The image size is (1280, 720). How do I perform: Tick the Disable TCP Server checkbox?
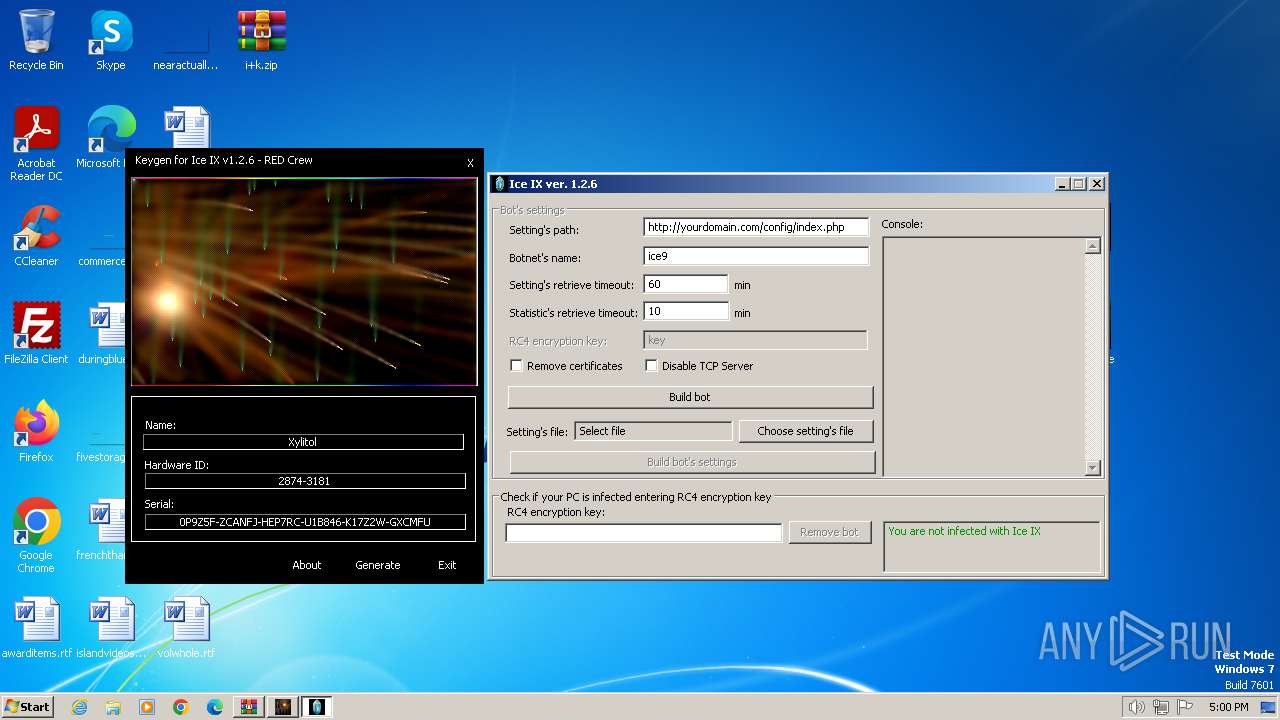[651, 366]
